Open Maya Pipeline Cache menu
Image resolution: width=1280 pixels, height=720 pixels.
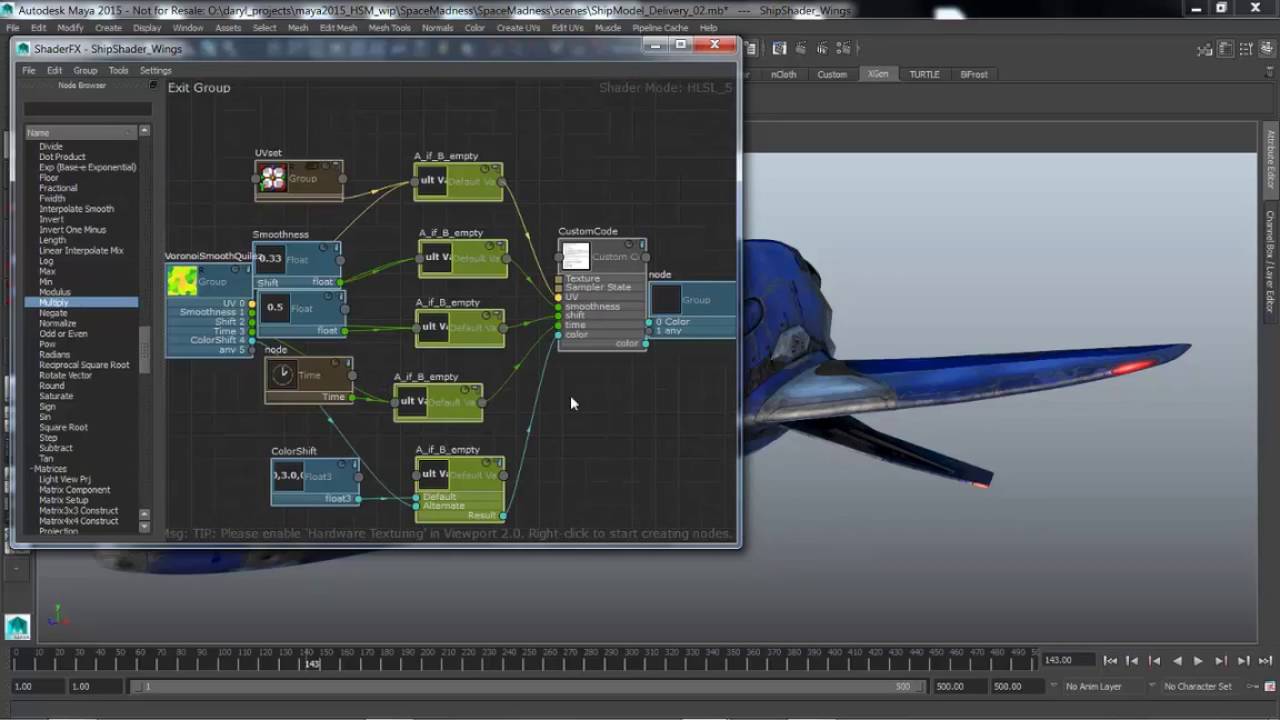[x=660, y=28]
